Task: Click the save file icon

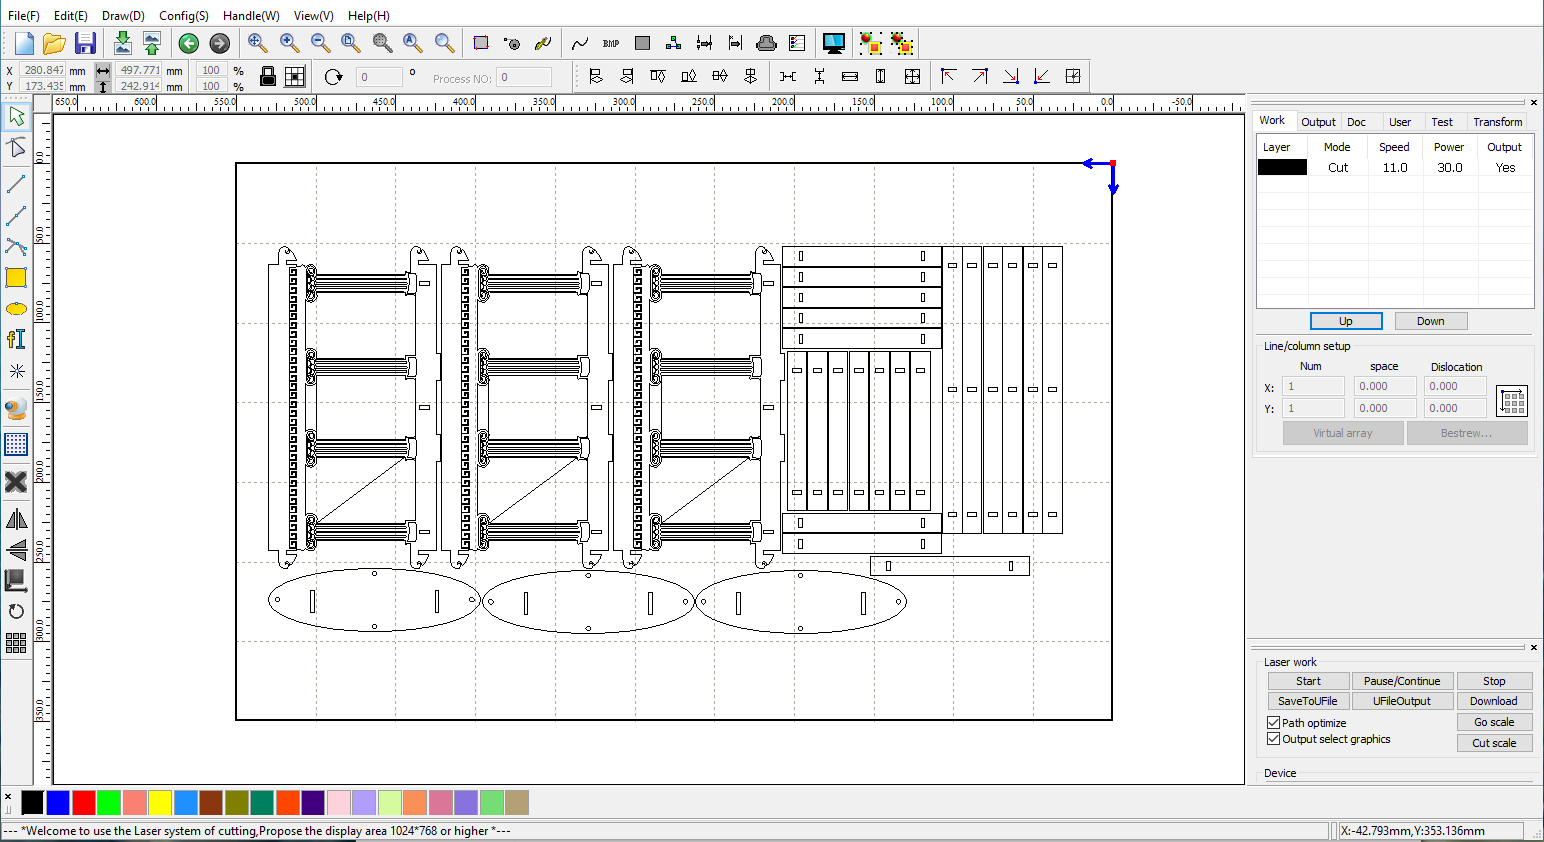Action: 85,43
